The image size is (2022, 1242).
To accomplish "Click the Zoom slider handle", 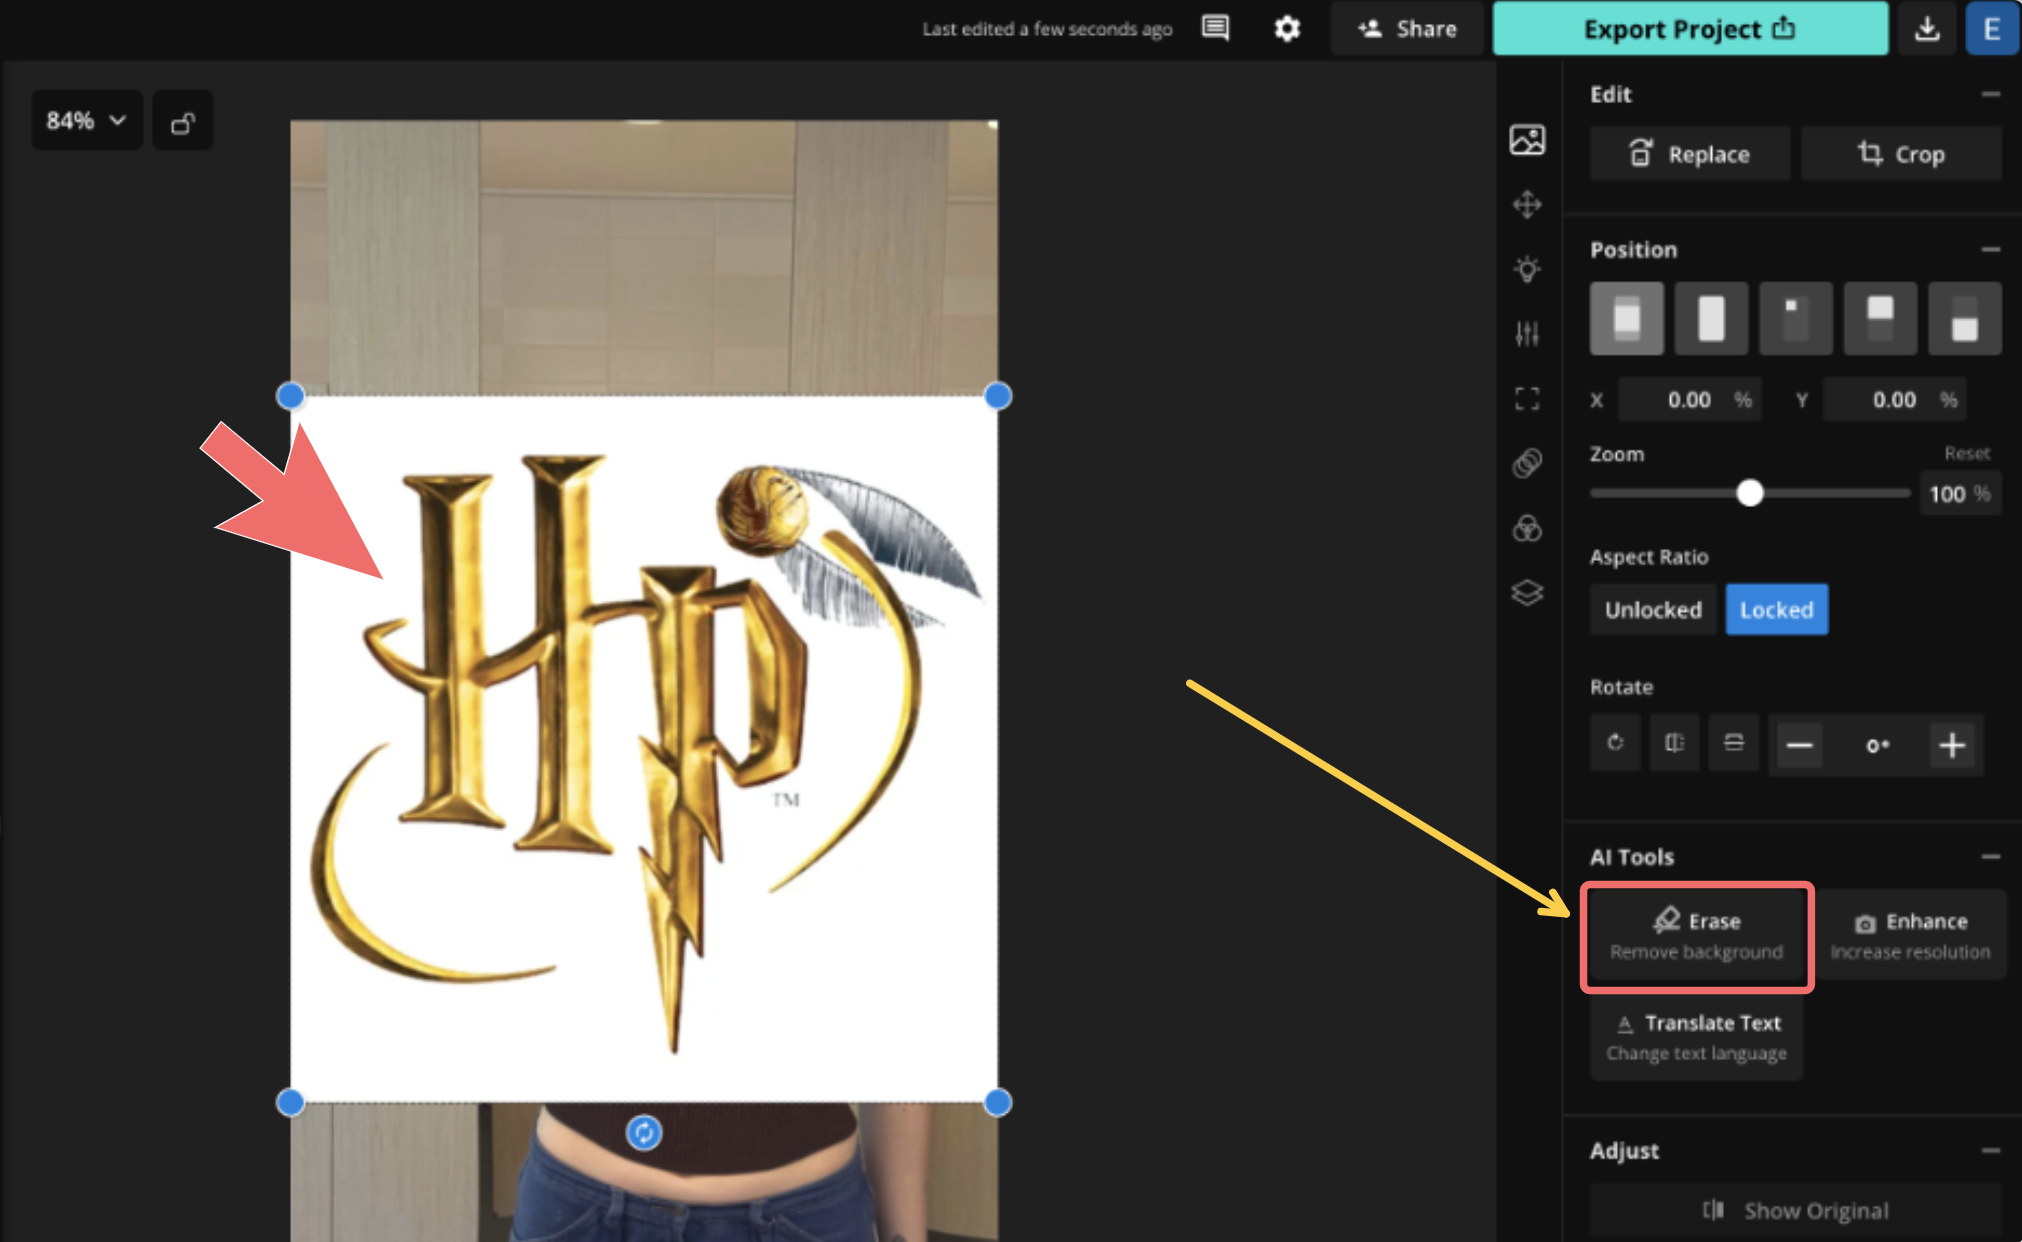I will 1749,493.
